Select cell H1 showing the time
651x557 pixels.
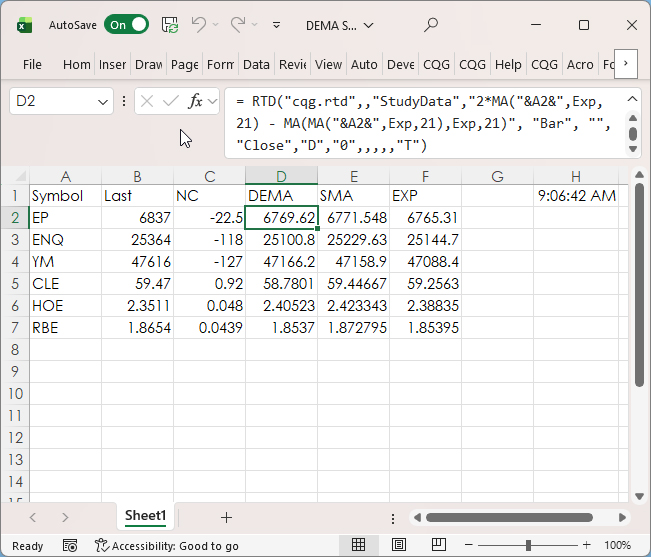576,196
